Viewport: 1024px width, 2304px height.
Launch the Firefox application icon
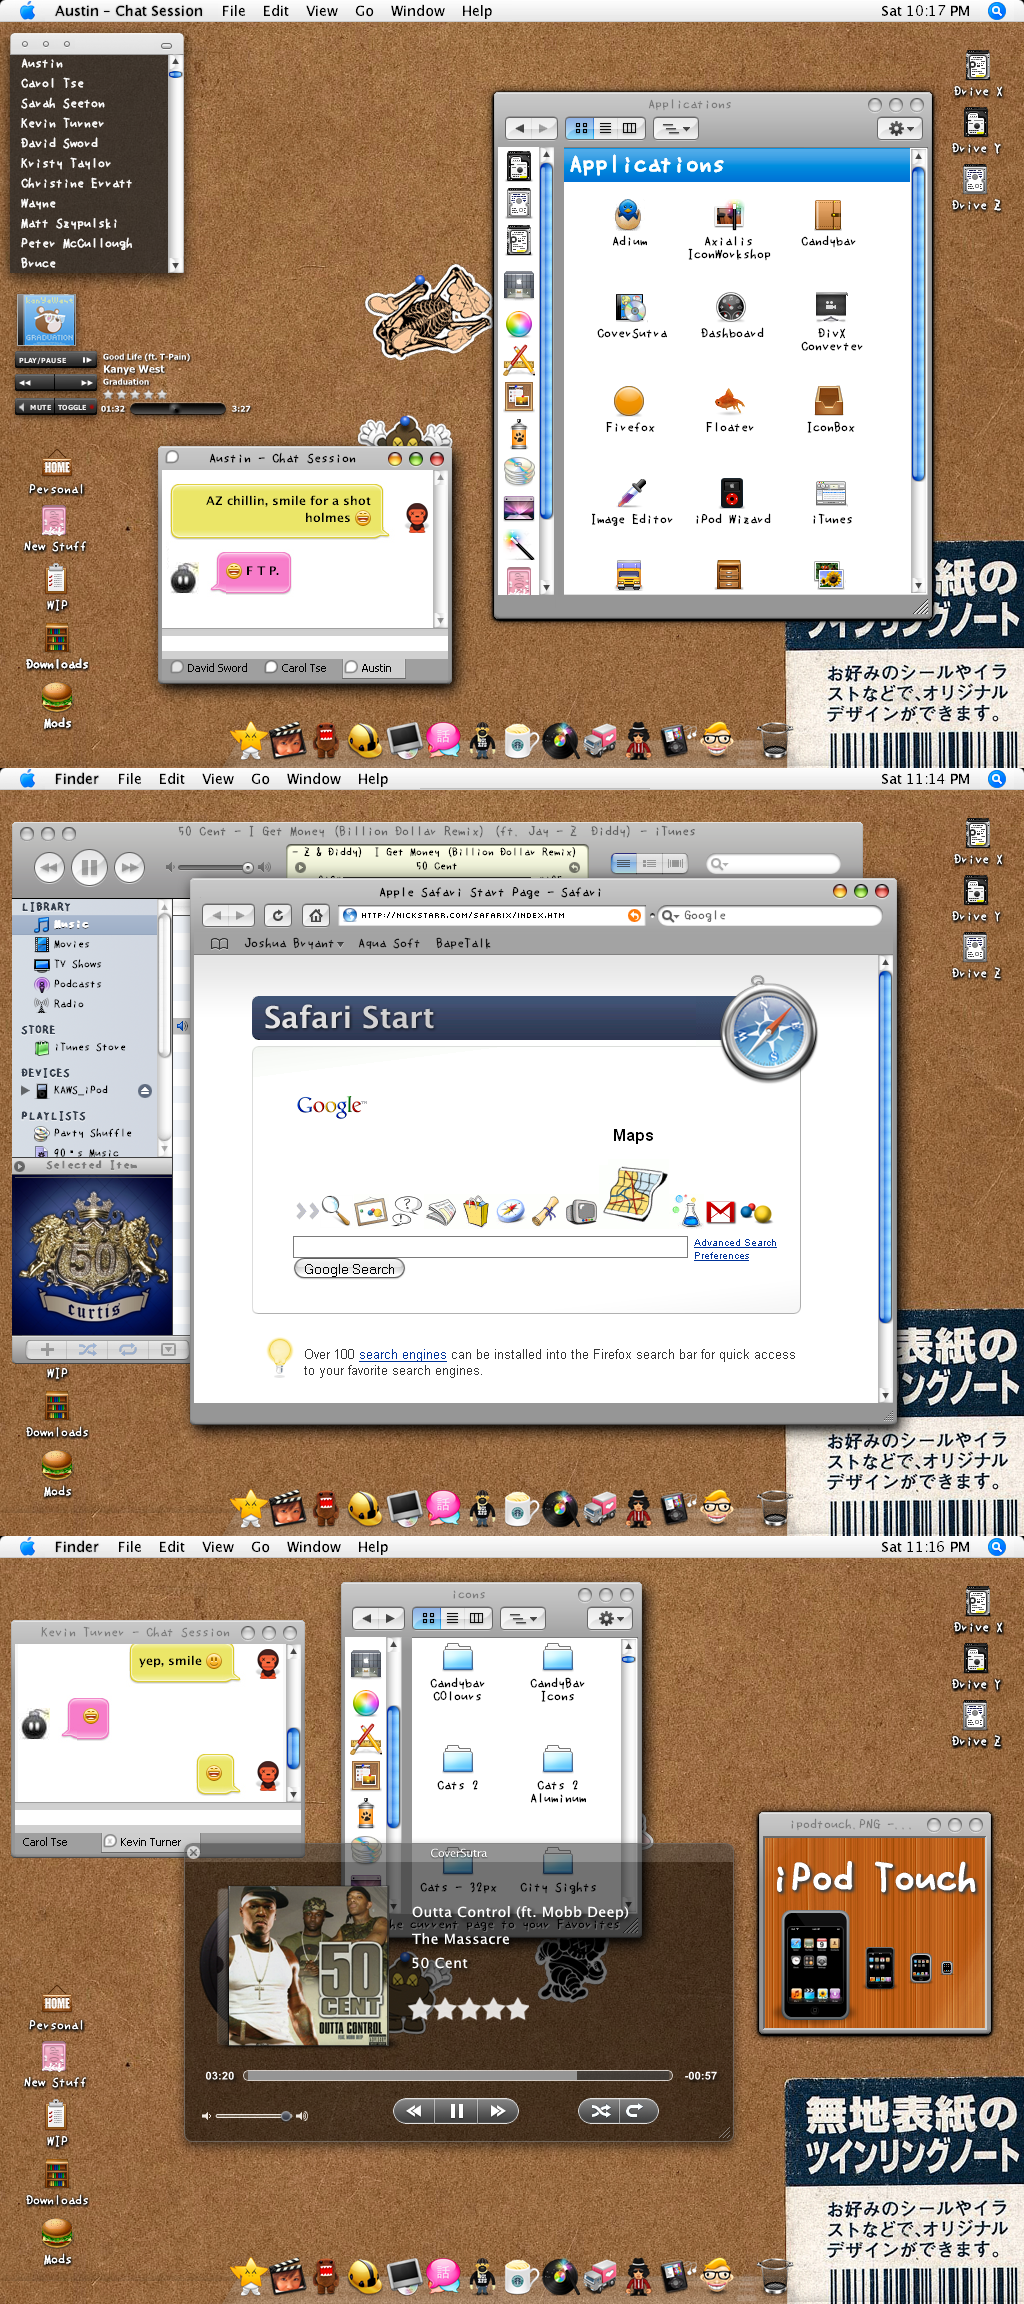pos(629,401)
